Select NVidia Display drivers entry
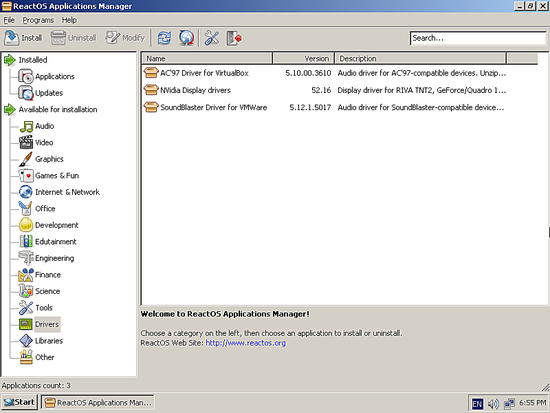Screen dimensions: 550x413 [195, 90]
